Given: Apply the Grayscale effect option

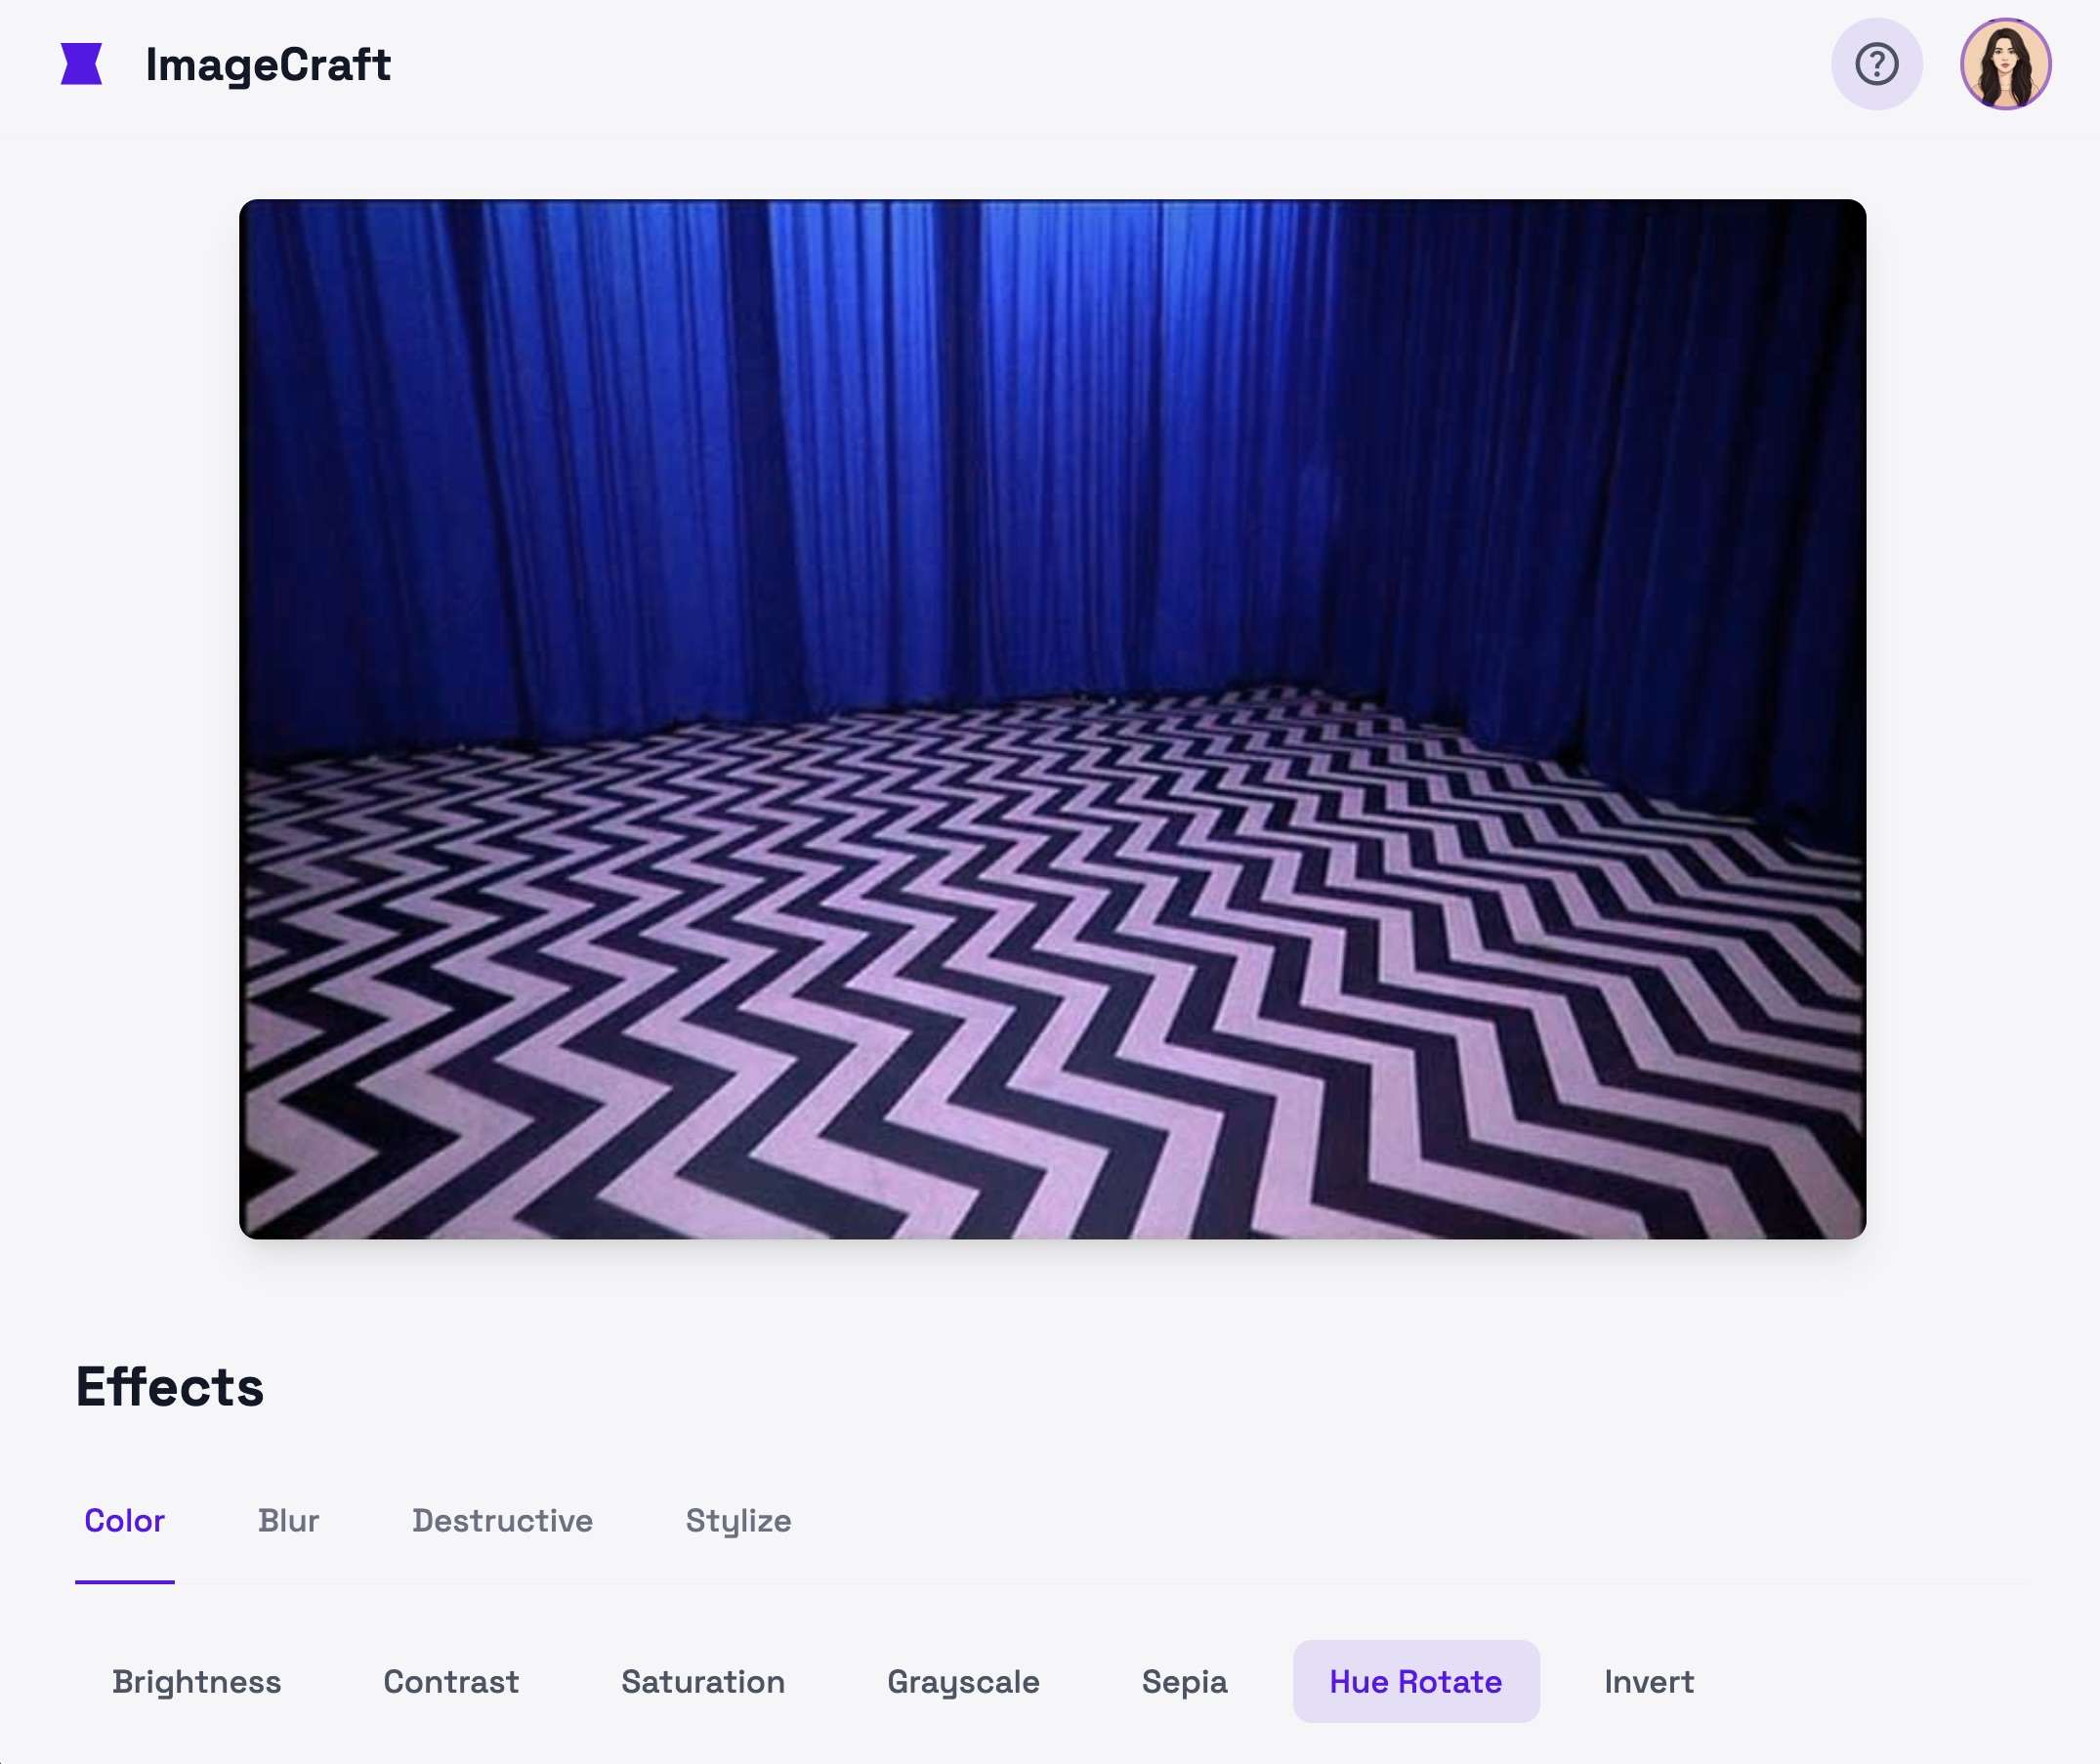Looking at the screenshot, I should pyautogui.click(x=963, y=1682).
